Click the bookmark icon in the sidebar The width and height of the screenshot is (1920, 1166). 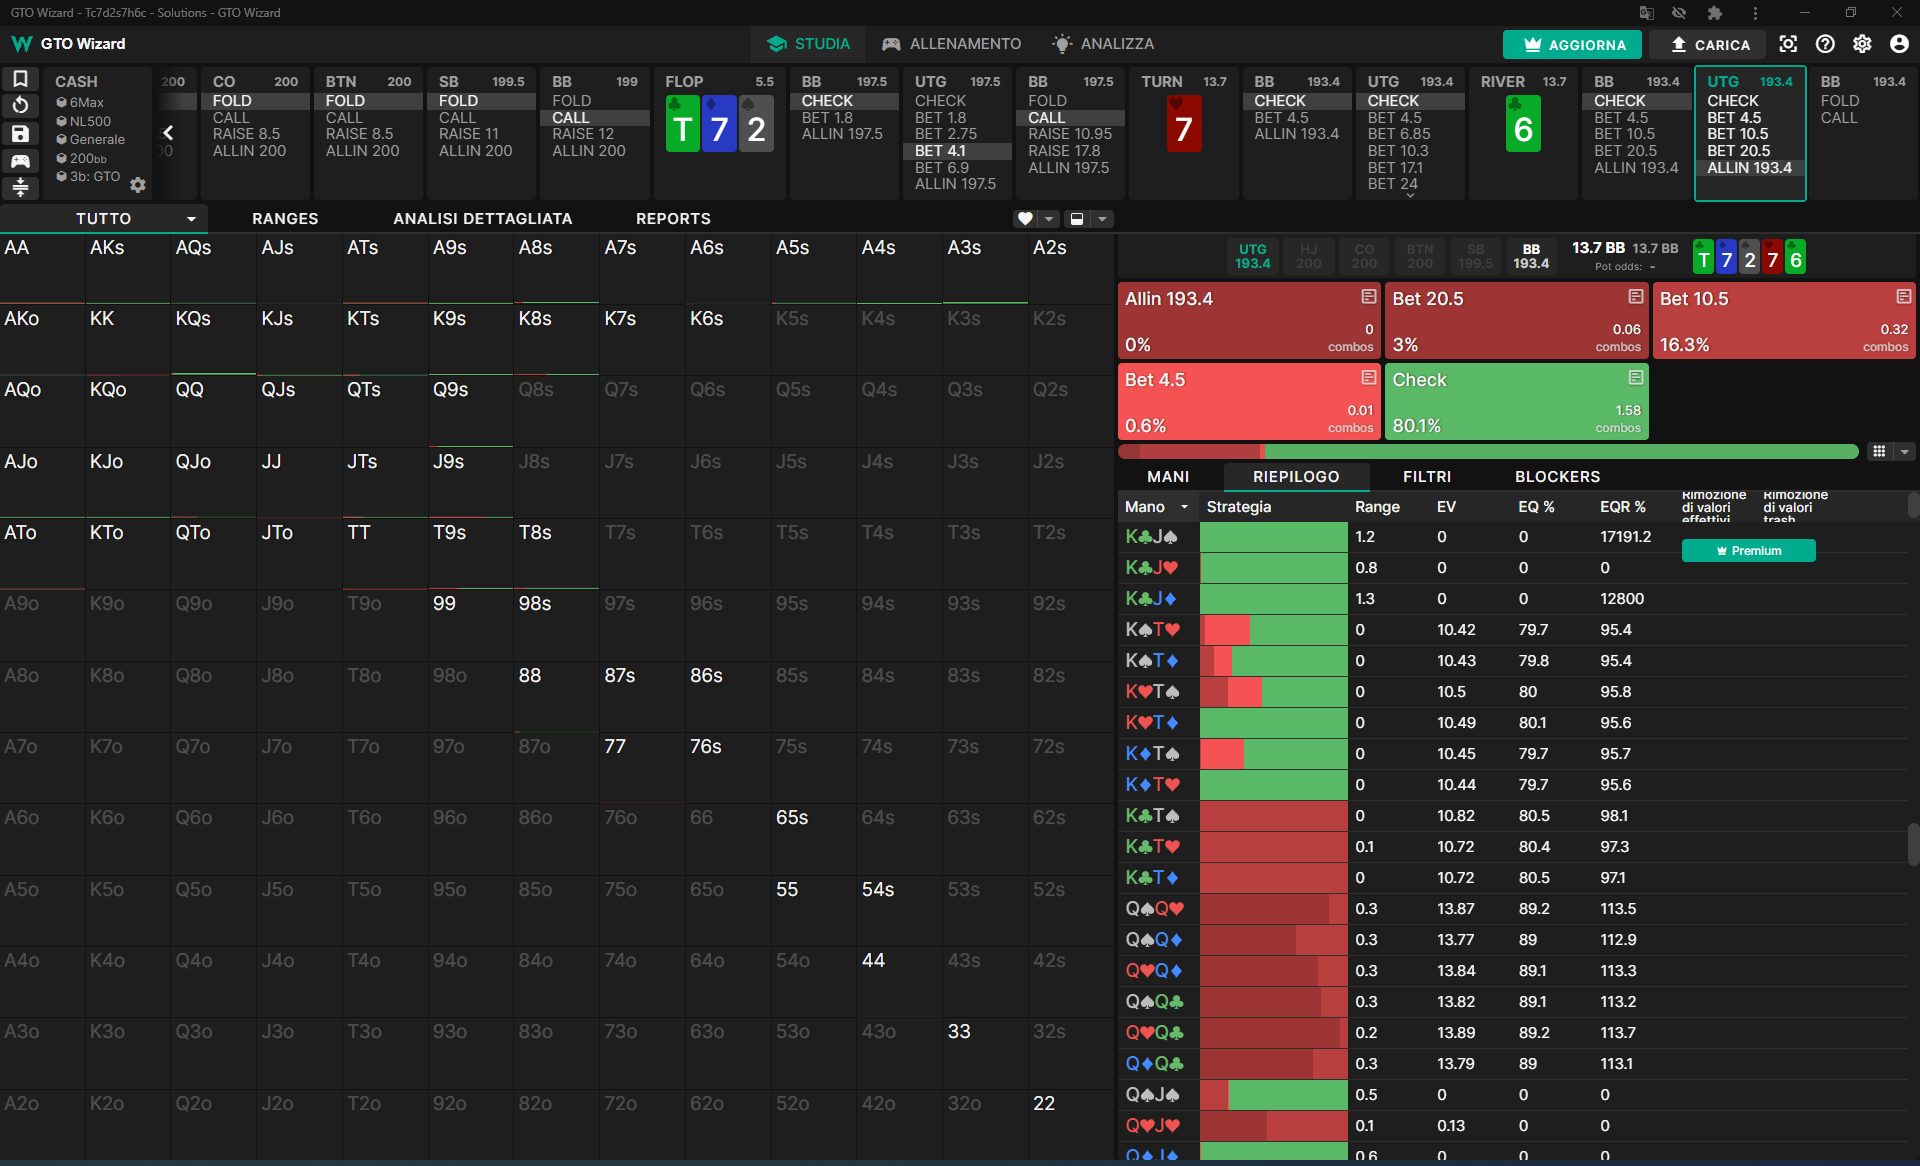coord(20,79)
